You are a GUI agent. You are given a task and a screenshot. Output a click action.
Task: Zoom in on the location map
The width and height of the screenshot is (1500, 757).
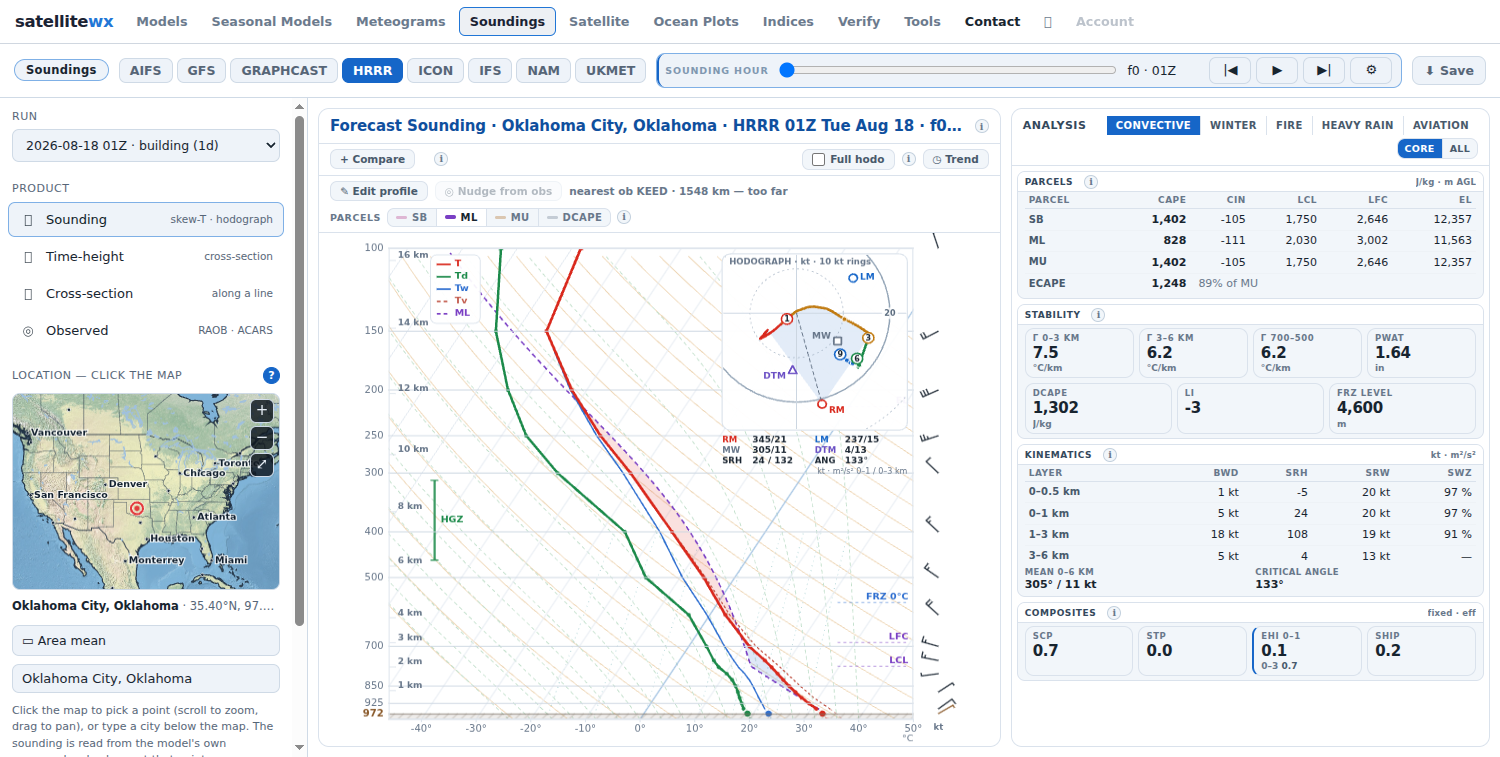261,410
